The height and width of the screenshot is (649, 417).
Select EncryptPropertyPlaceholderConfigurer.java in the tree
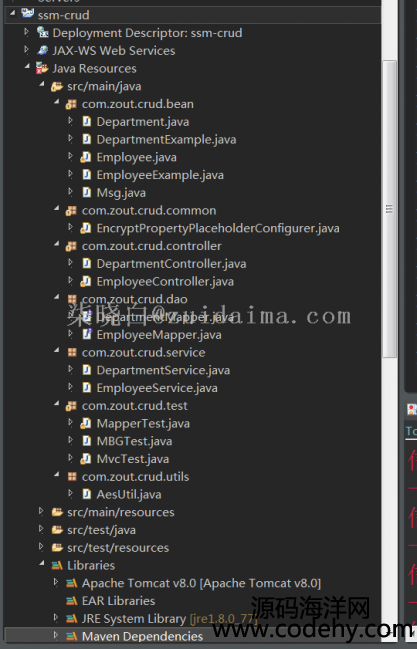(x=218, y=228)
